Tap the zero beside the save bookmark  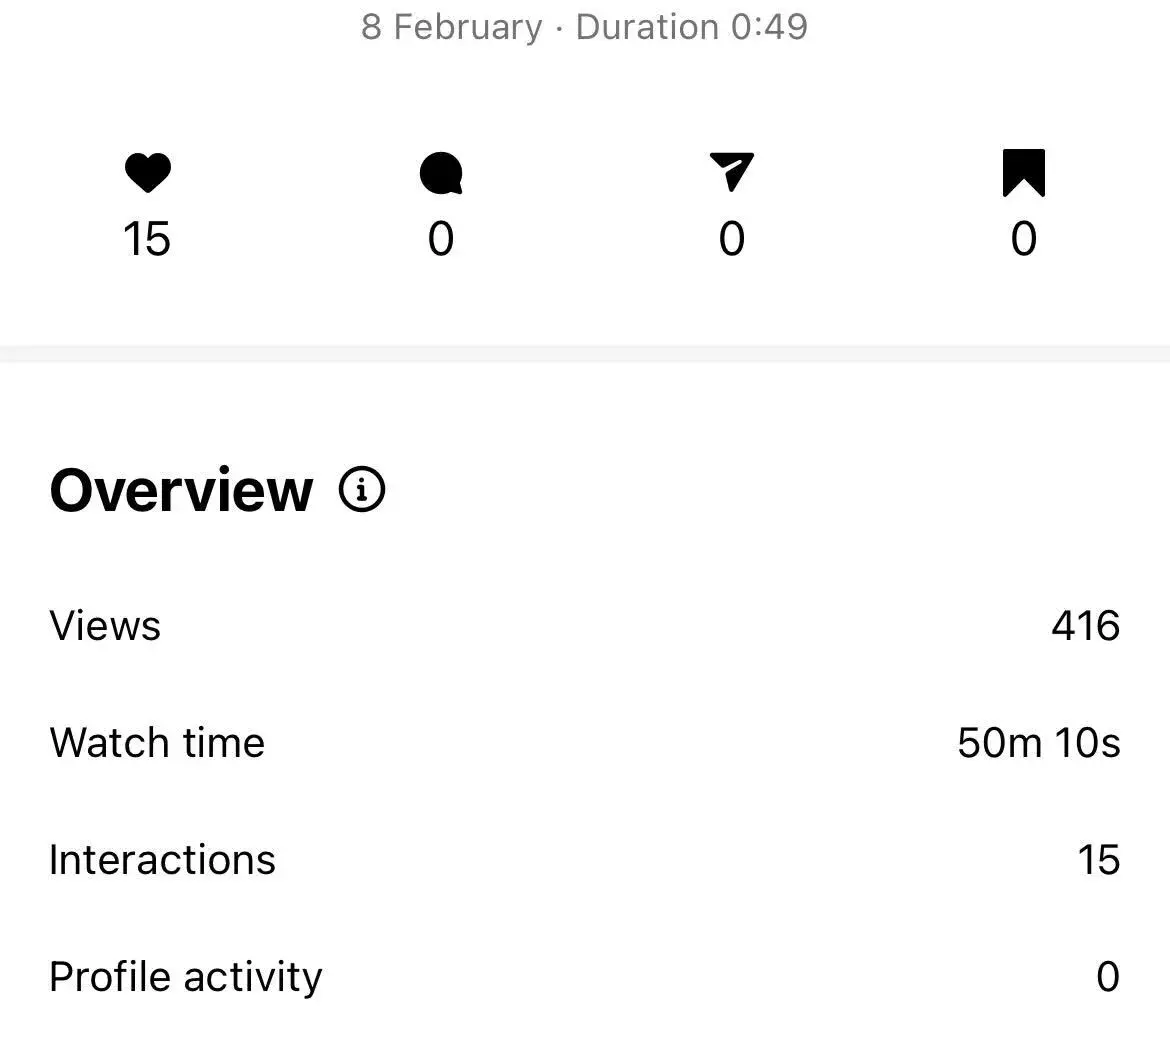(1024, 238)
